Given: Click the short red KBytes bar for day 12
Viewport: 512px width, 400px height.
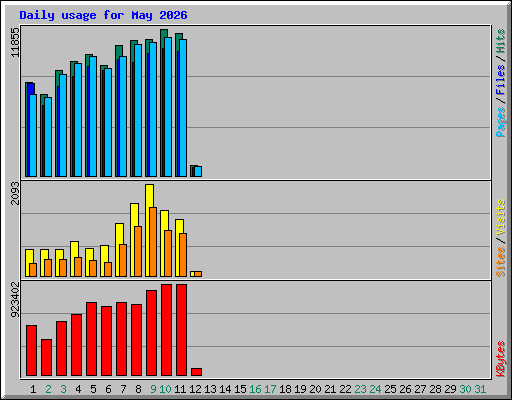Looking at the screenshot, I should tap(196, 372).
